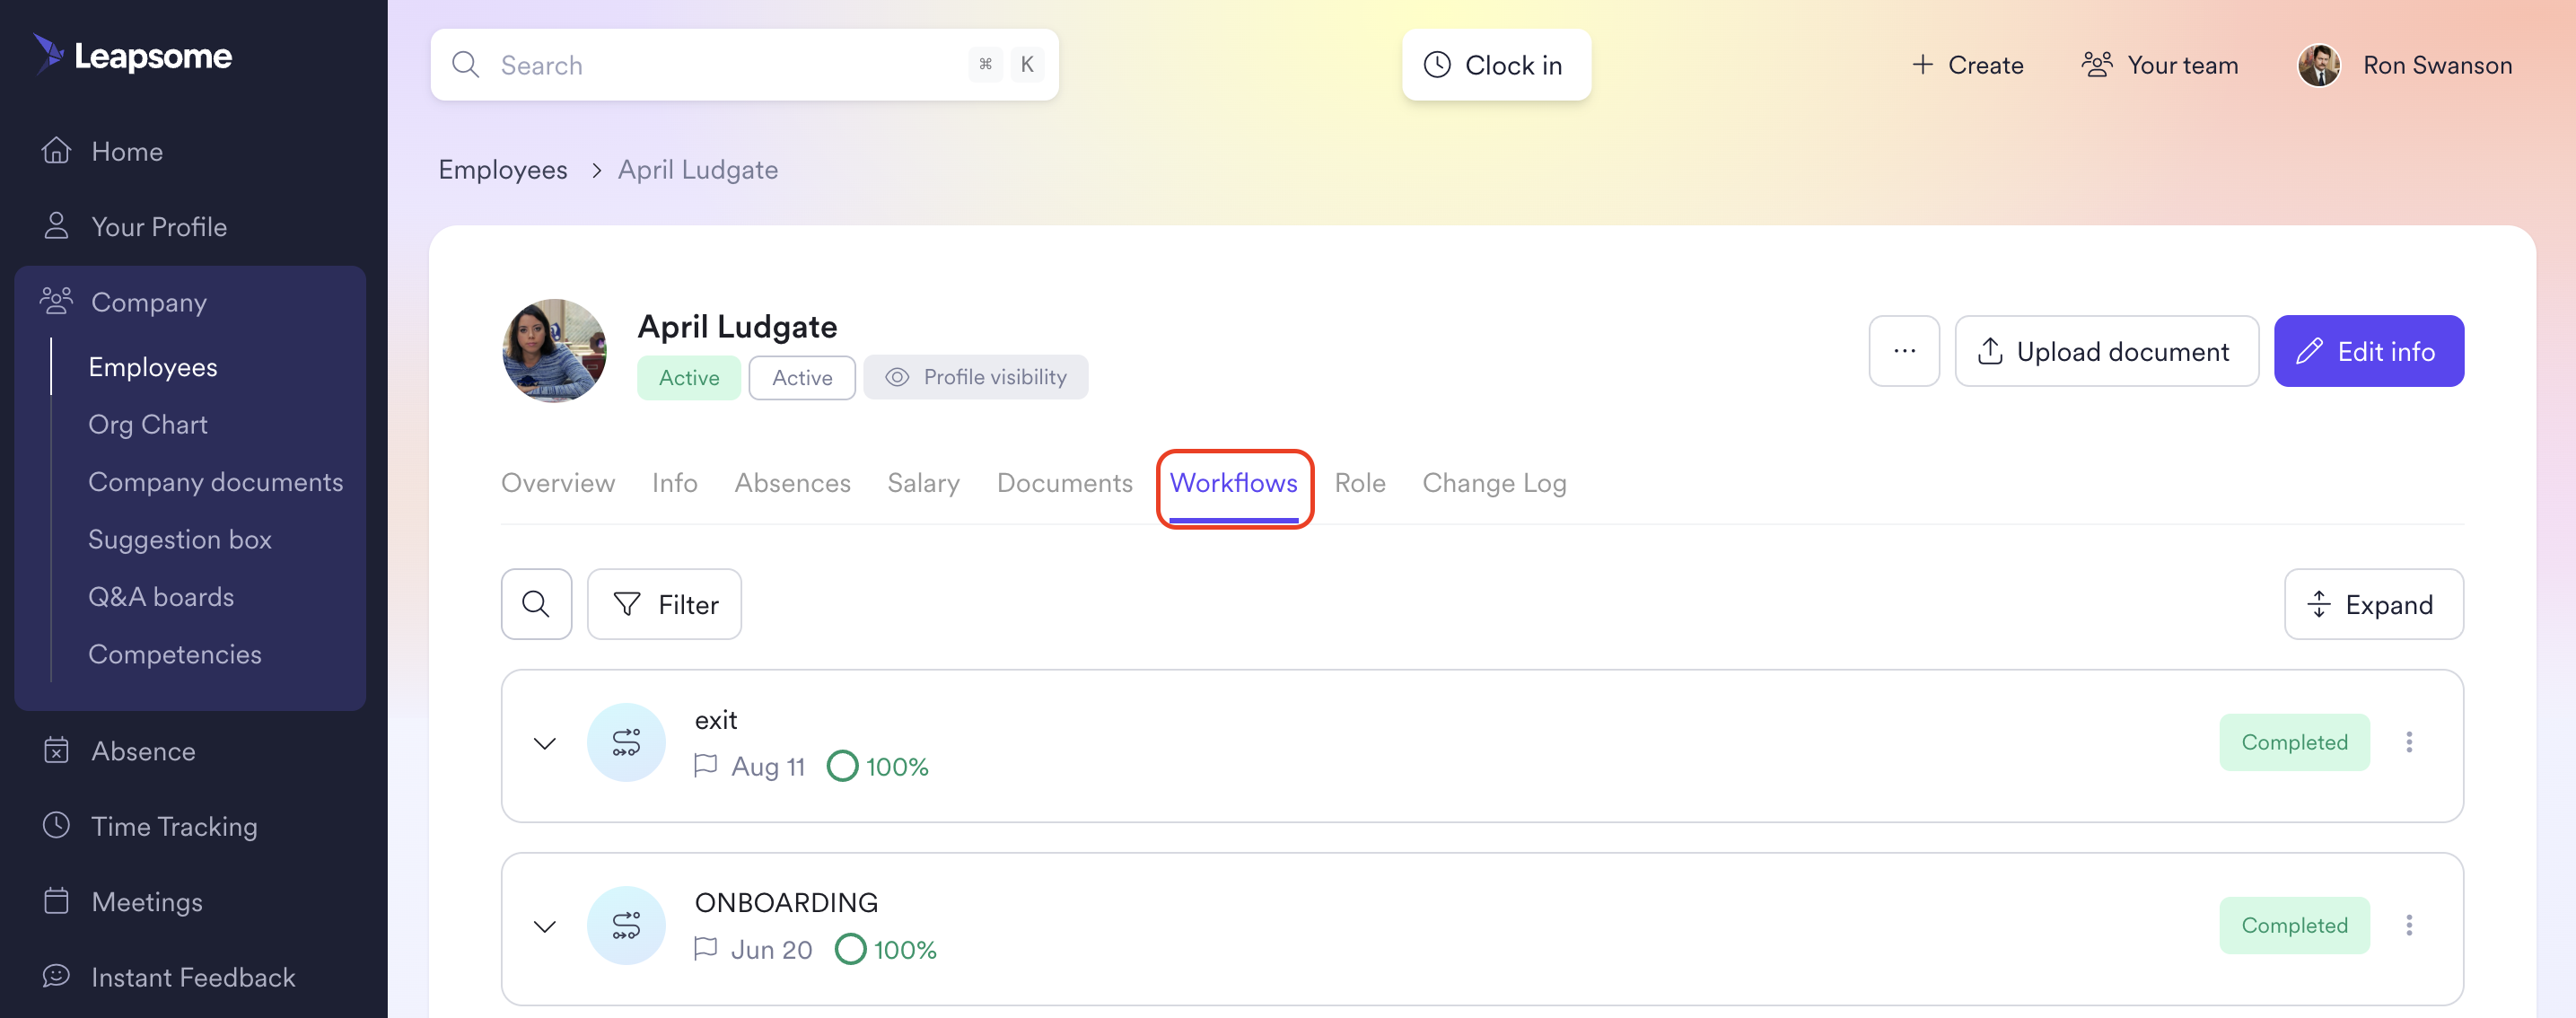Click the workflow search magnifier button

[x=536, y=604]
